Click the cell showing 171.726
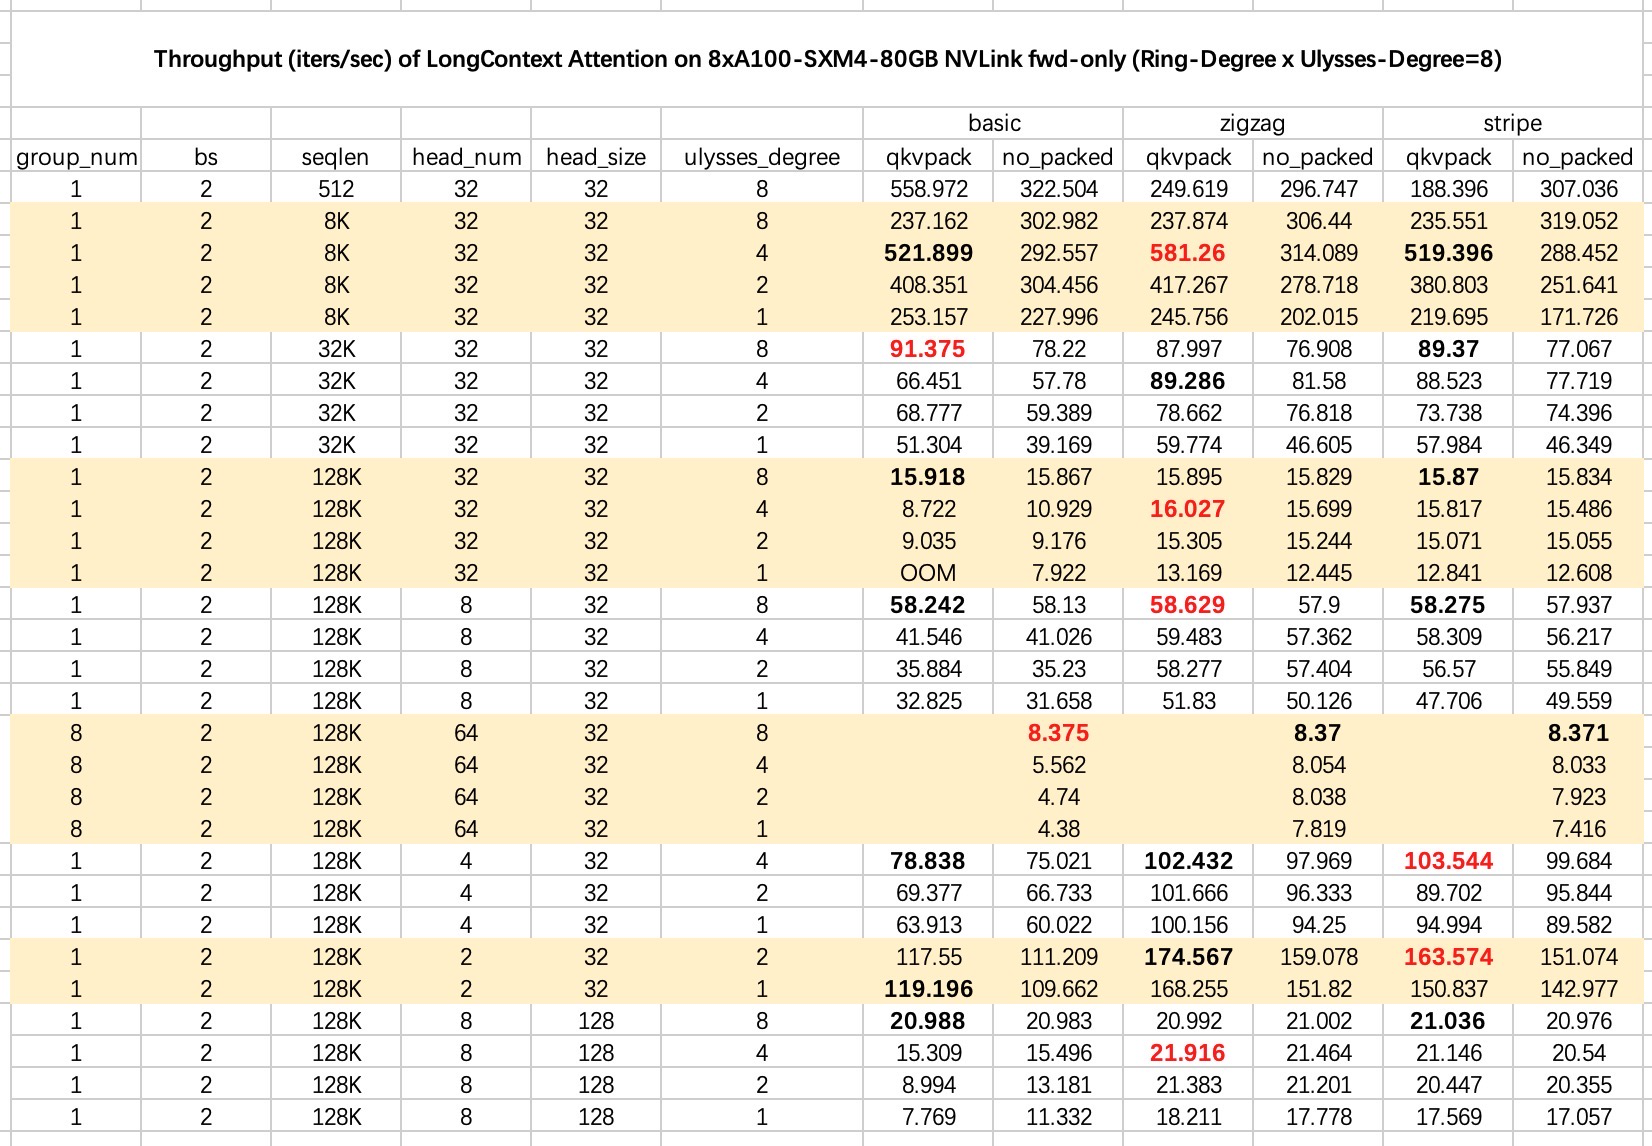The width and height of the screenshot is (1652, 1146). pyautogui.click(x=1578, y=317)
